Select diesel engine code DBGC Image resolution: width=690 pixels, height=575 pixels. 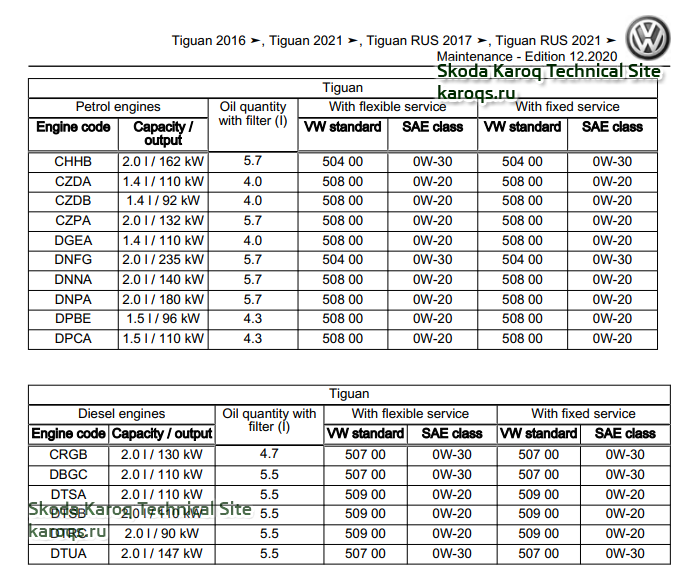click(x=68, y=474)
